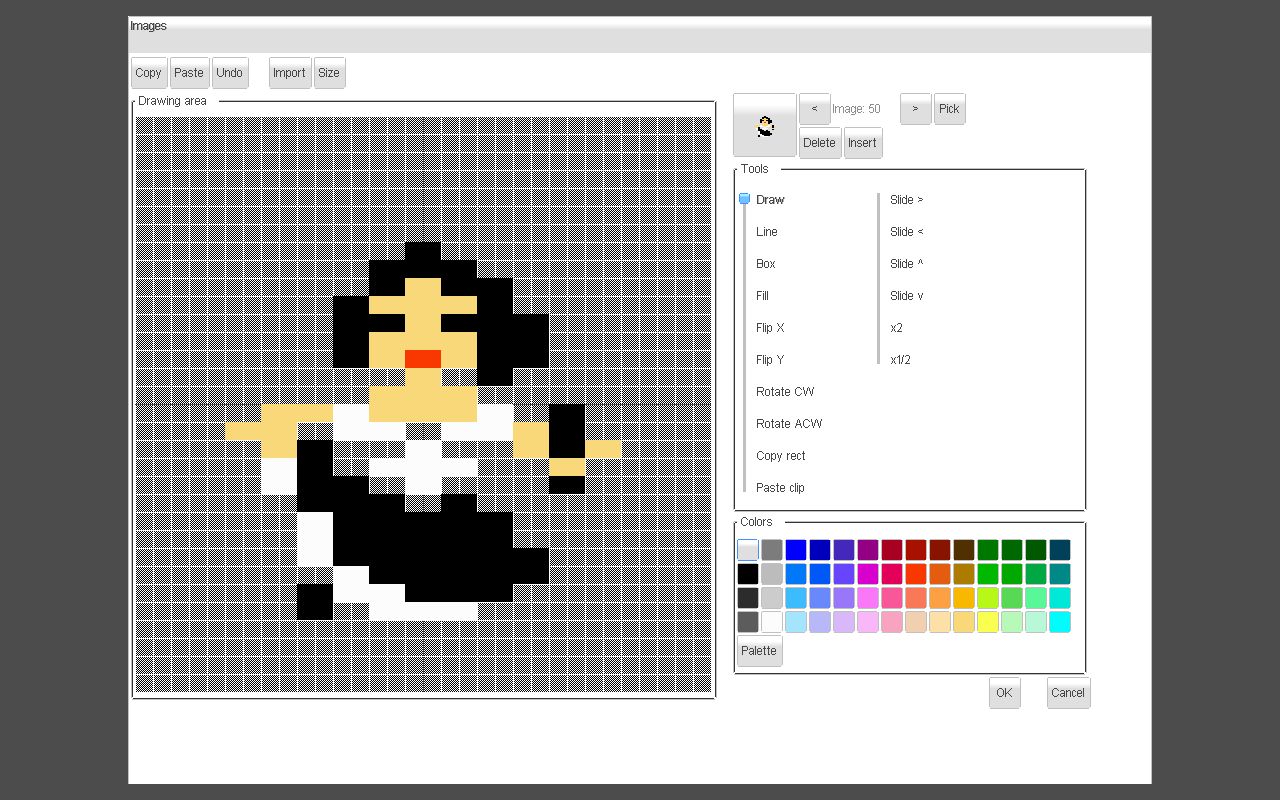Image resolution: width=1280 pixels, height=800 pixels.
Task: Insert a new image
Action: 862,143
